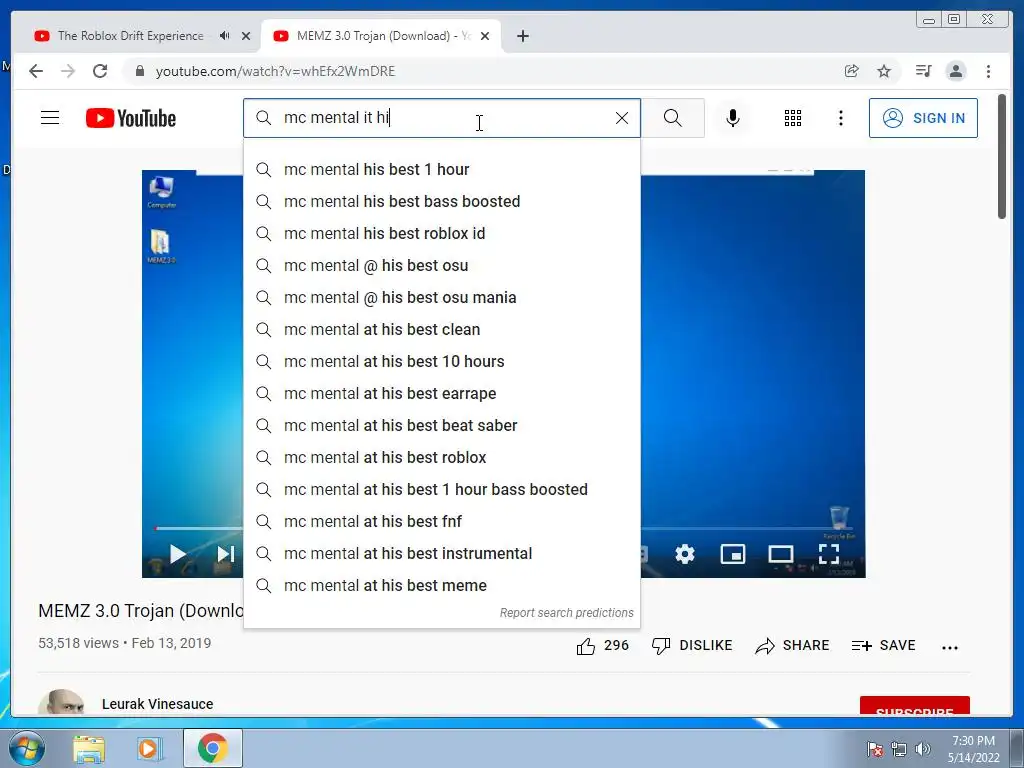This screenshot has height=768, width=1024.
Task: Close The Roblox Drift Experience tab
Action: tap(246, 36)
